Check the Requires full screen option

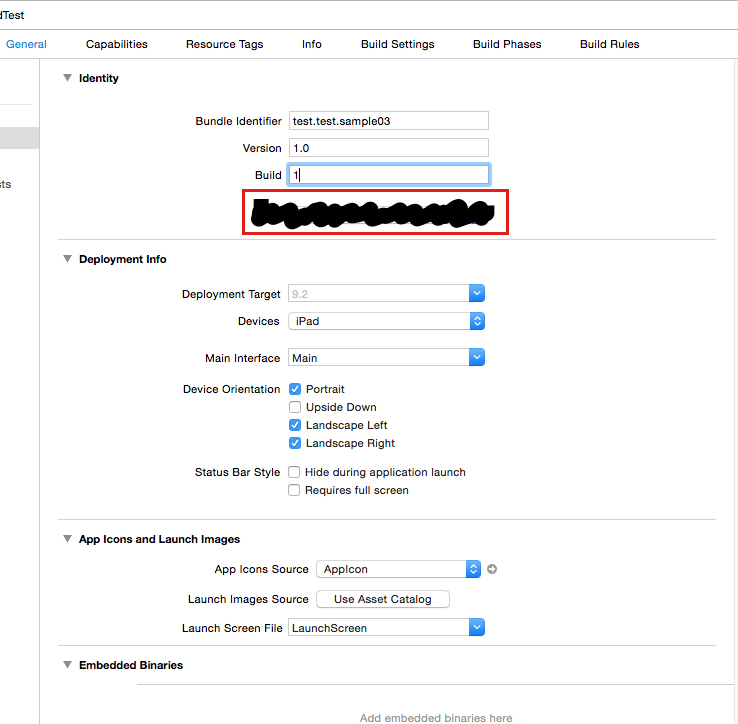pyautogui.click(x=295, y=490)
